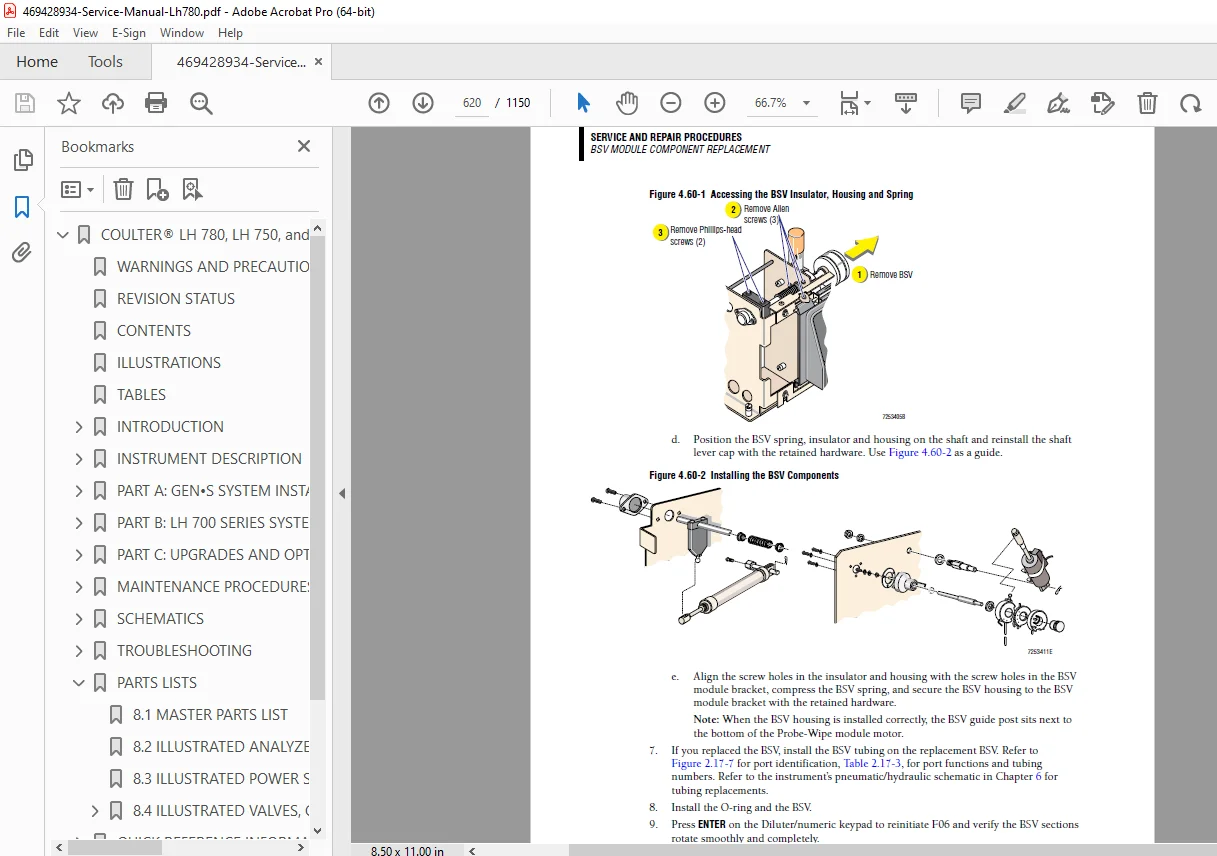Expand 8.4 ILLUSTRATED VALVES bookmark
Image resolution: width=1217 pixels, height=856 pixels.
(x=95, y=811)
